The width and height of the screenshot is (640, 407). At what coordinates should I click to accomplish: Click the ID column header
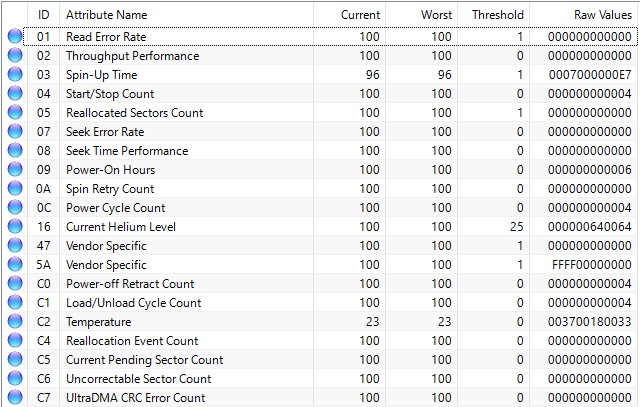click(x=43, y=15)
